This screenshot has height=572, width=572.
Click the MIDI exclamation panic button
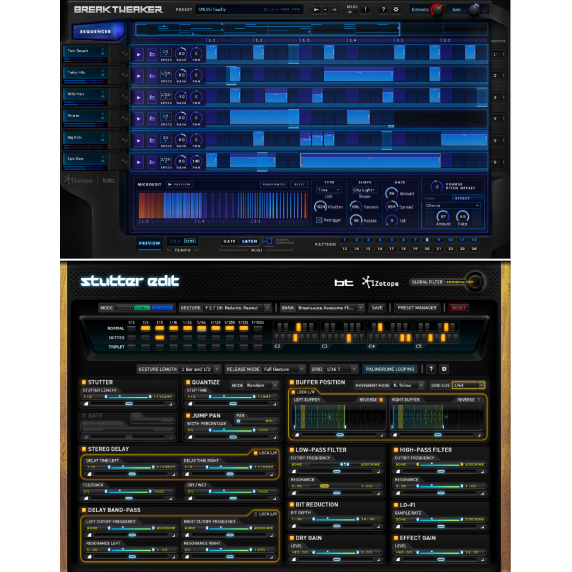[x=365, y=9]
